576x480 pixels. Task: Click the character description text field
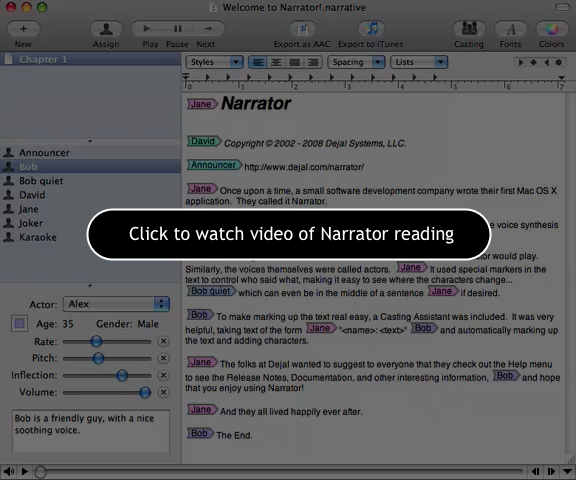(x=91, y=432)
